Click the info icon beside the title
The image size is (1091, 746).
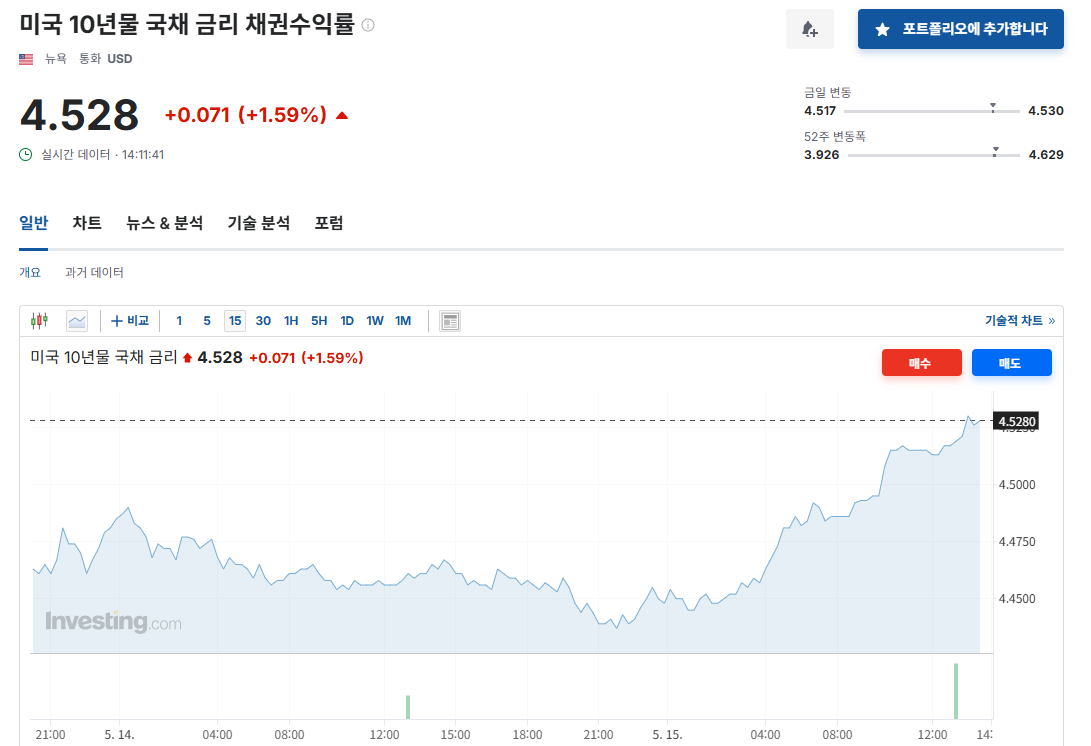(x=368, y=25)
